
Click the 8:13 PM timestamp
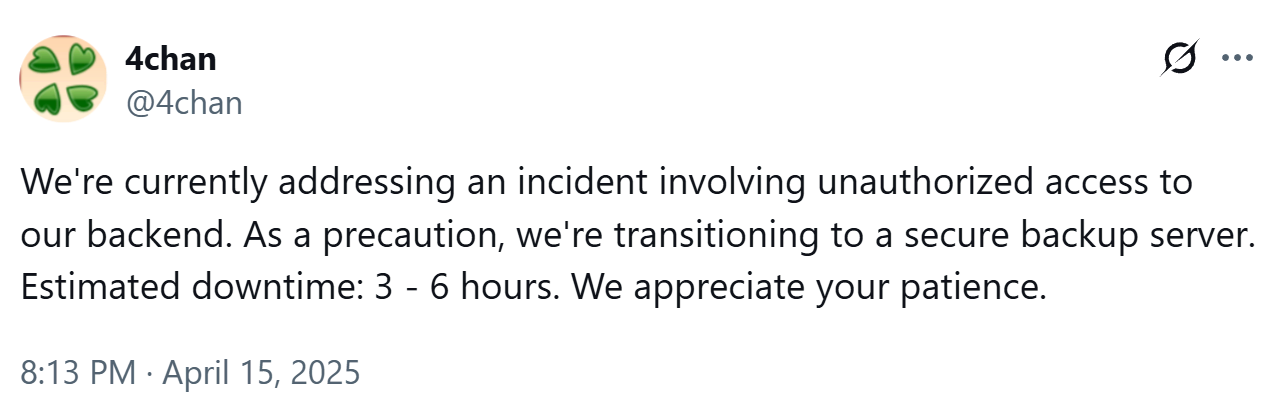pos(77,372)
